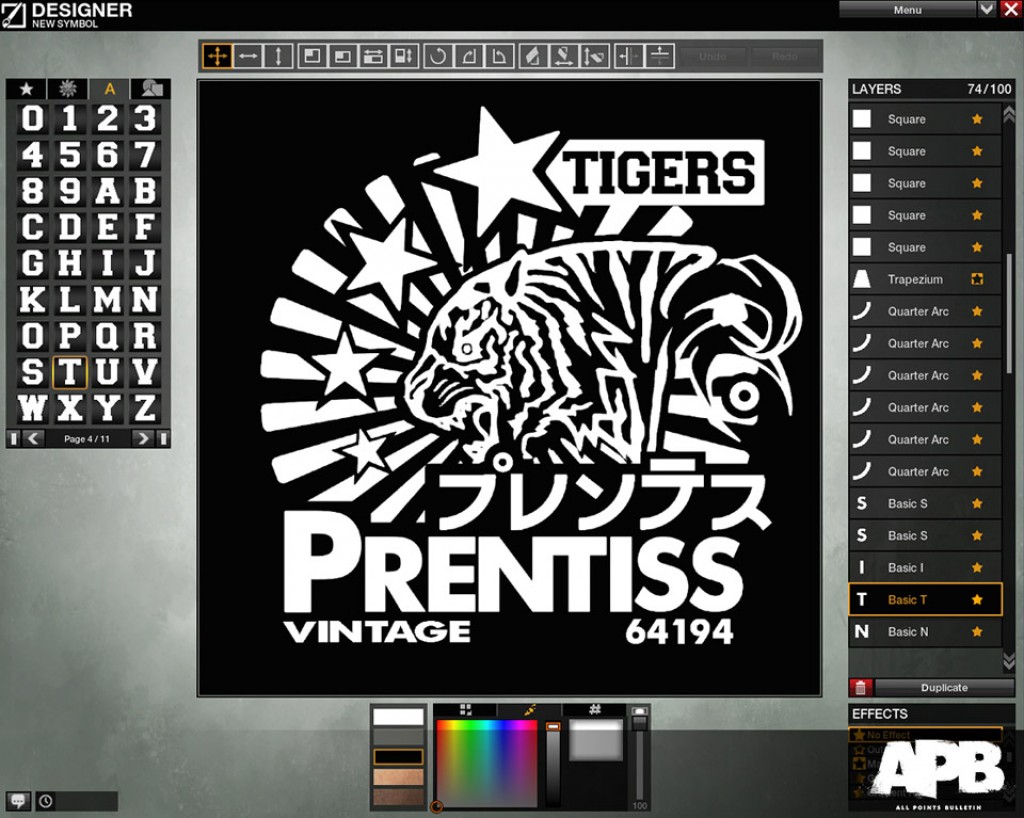
Task: Go to previous symbol page arrow
Action: point(33,439)
